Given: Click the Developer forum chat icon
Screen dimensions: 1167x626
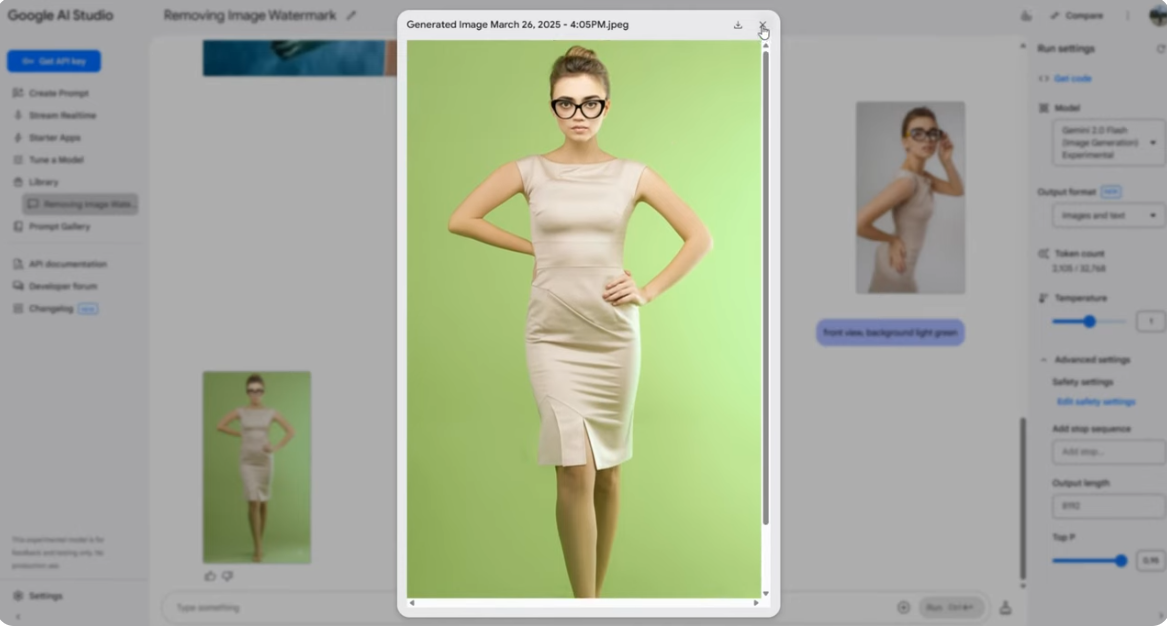Looking at the screenshot, I should pos(18,286).
